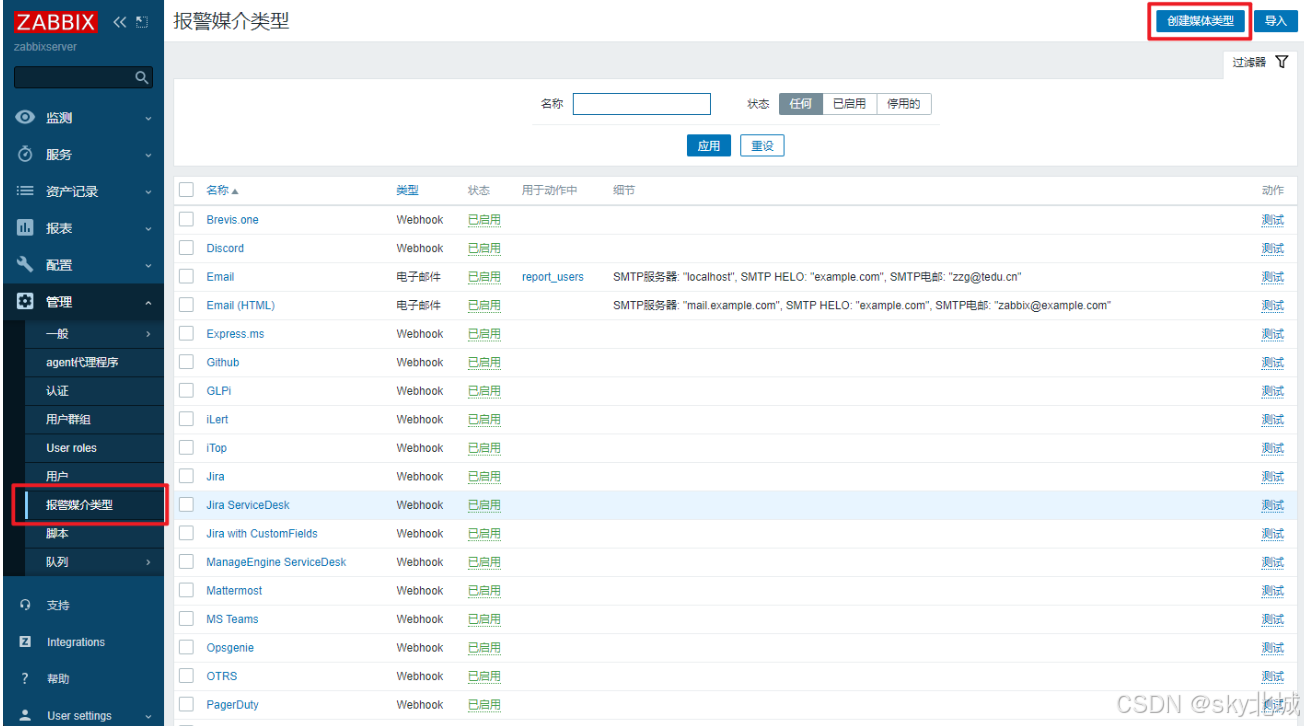Tick the select-all checkbox in the table header
Viewport: 1304px width, 726px height.
[x=186, y=190]
